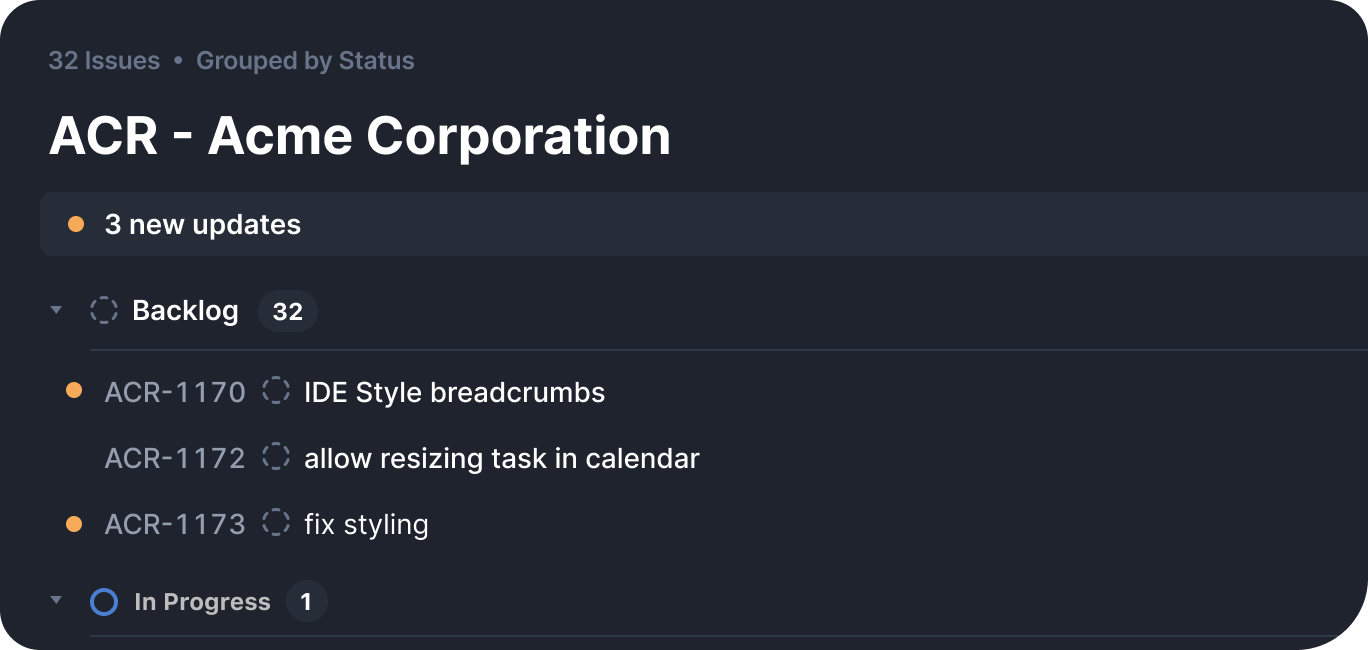This screenshot has height=650, width=1368.
Task: Click backlog status icon of ACR-1170
Action: pos(275,391)
